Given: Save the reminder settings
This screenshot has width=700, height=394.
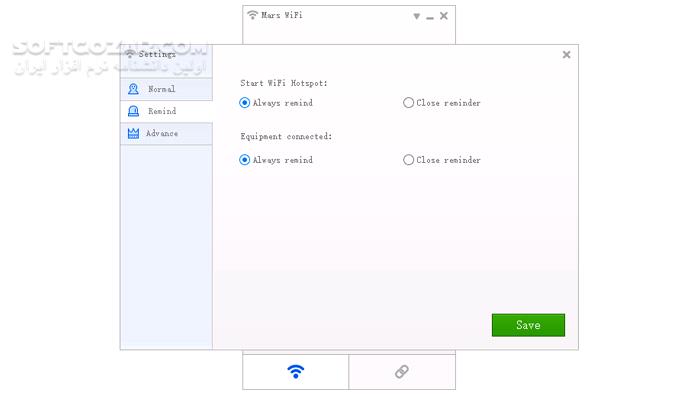Looking at the screenshot, I should (528, 325).
